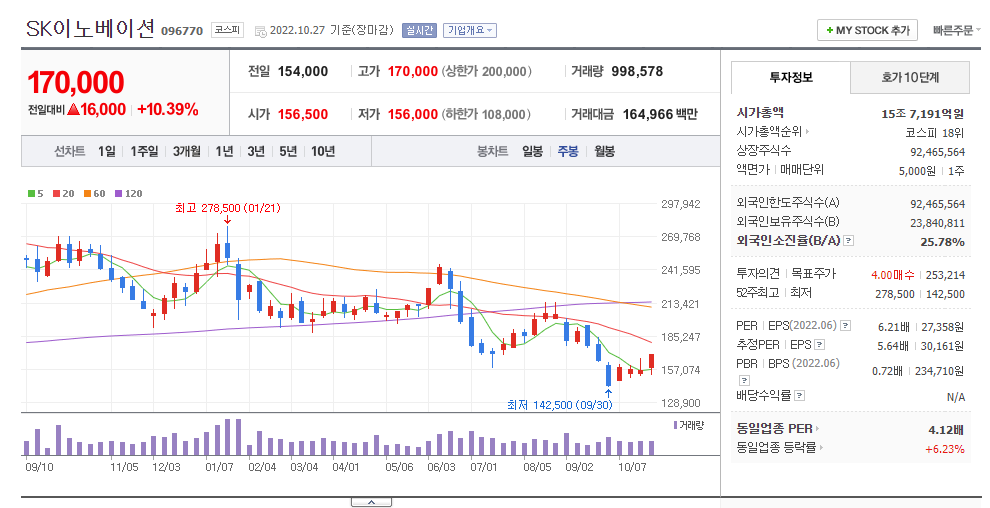The width and height of the screenshot is (990, 508).
Task: Show the 일봉 daily candle chart
Action: [532, 151]
